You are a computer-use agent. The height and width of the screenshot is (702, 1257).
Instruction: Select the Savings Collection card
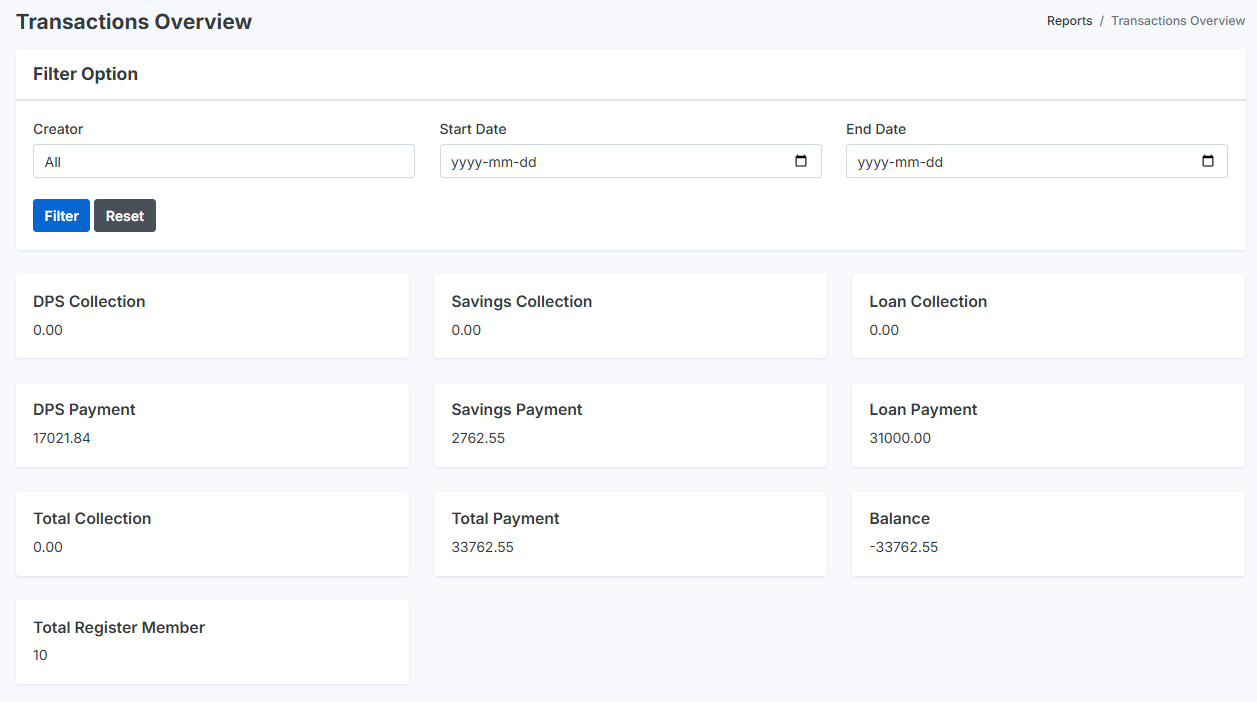630,316
